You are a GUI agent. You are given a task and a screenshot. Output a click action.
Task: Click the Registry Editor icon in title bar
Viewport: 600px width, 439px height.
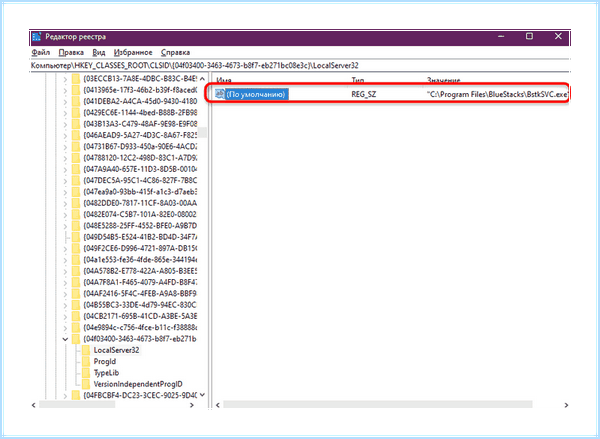tap(37, 37)
